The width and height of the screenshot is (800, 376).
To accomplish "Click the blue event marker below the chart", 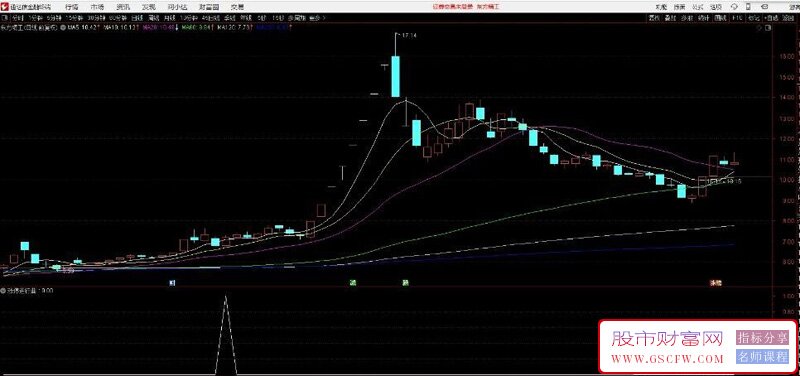I will pos(172,282).
